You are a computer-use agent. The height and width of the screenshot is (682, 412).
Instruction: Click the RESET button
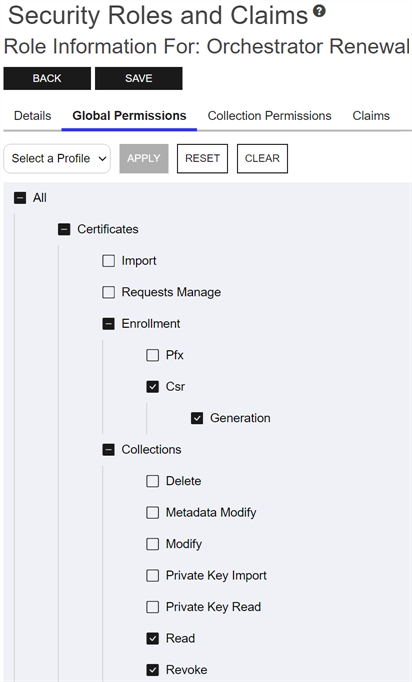(202, 158)
